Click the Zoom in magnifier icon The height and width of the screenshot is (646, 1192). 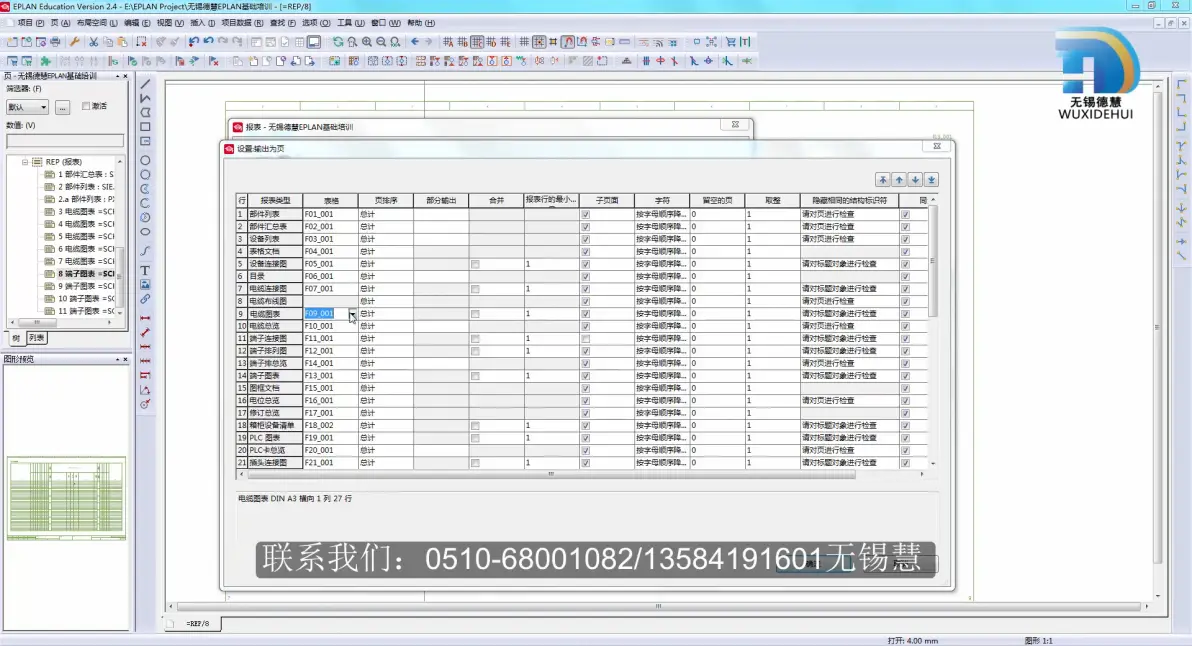(367, 42)
